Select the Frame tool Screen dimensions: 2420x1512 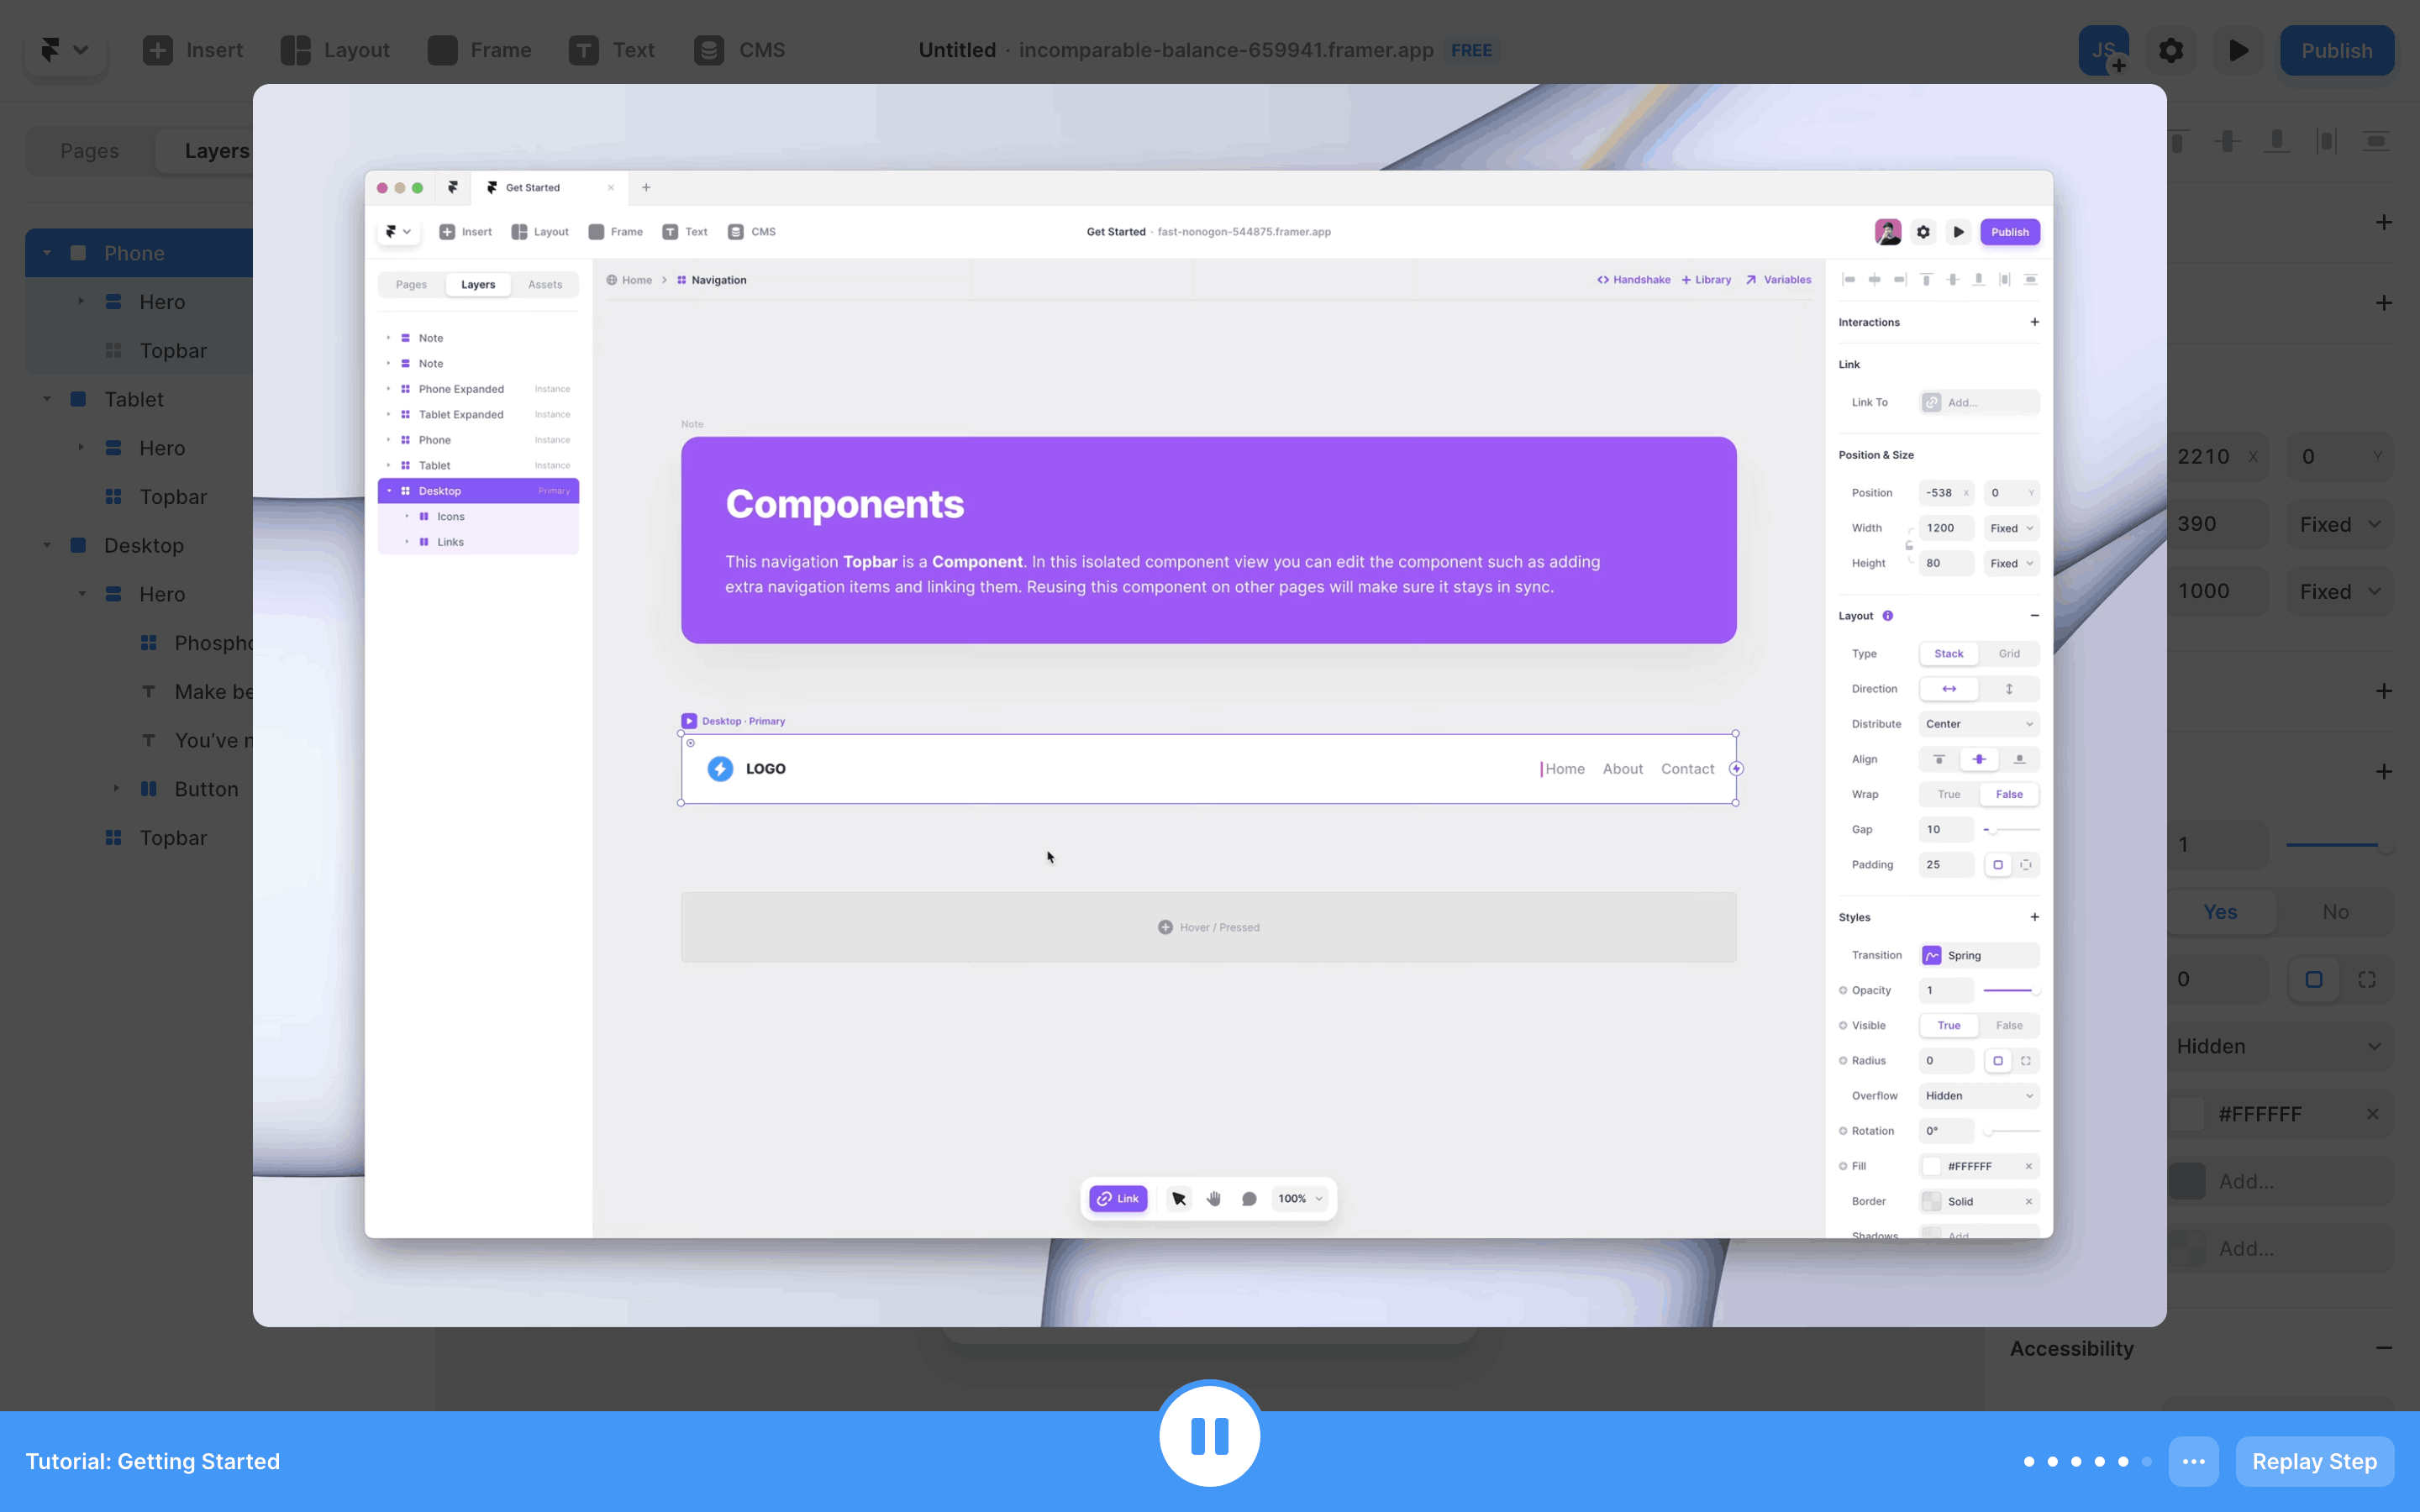480,50
